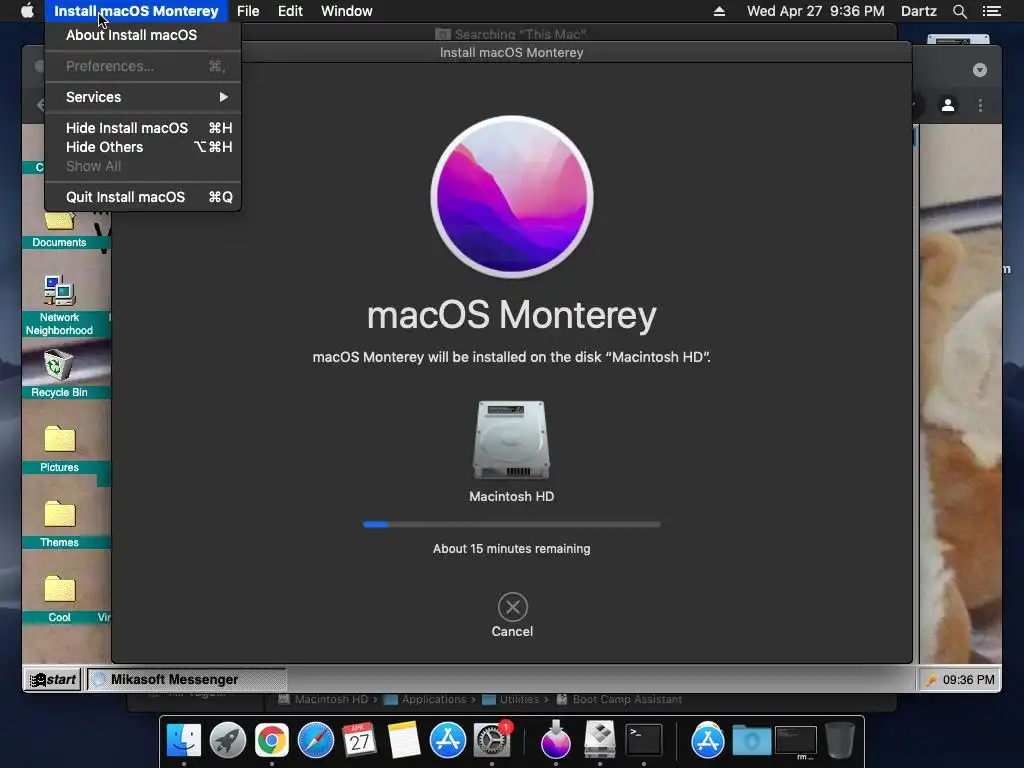Open Calendar from the Dock
This screenshot has width=1024, height=768.
pos(359,740)
